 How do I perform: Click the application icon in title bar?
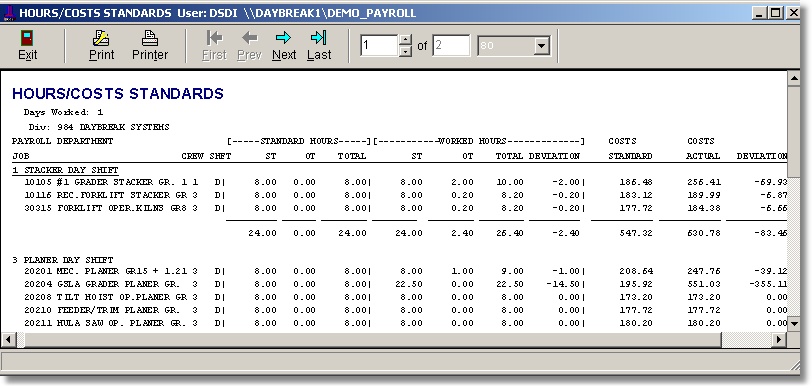pos(9,12)
